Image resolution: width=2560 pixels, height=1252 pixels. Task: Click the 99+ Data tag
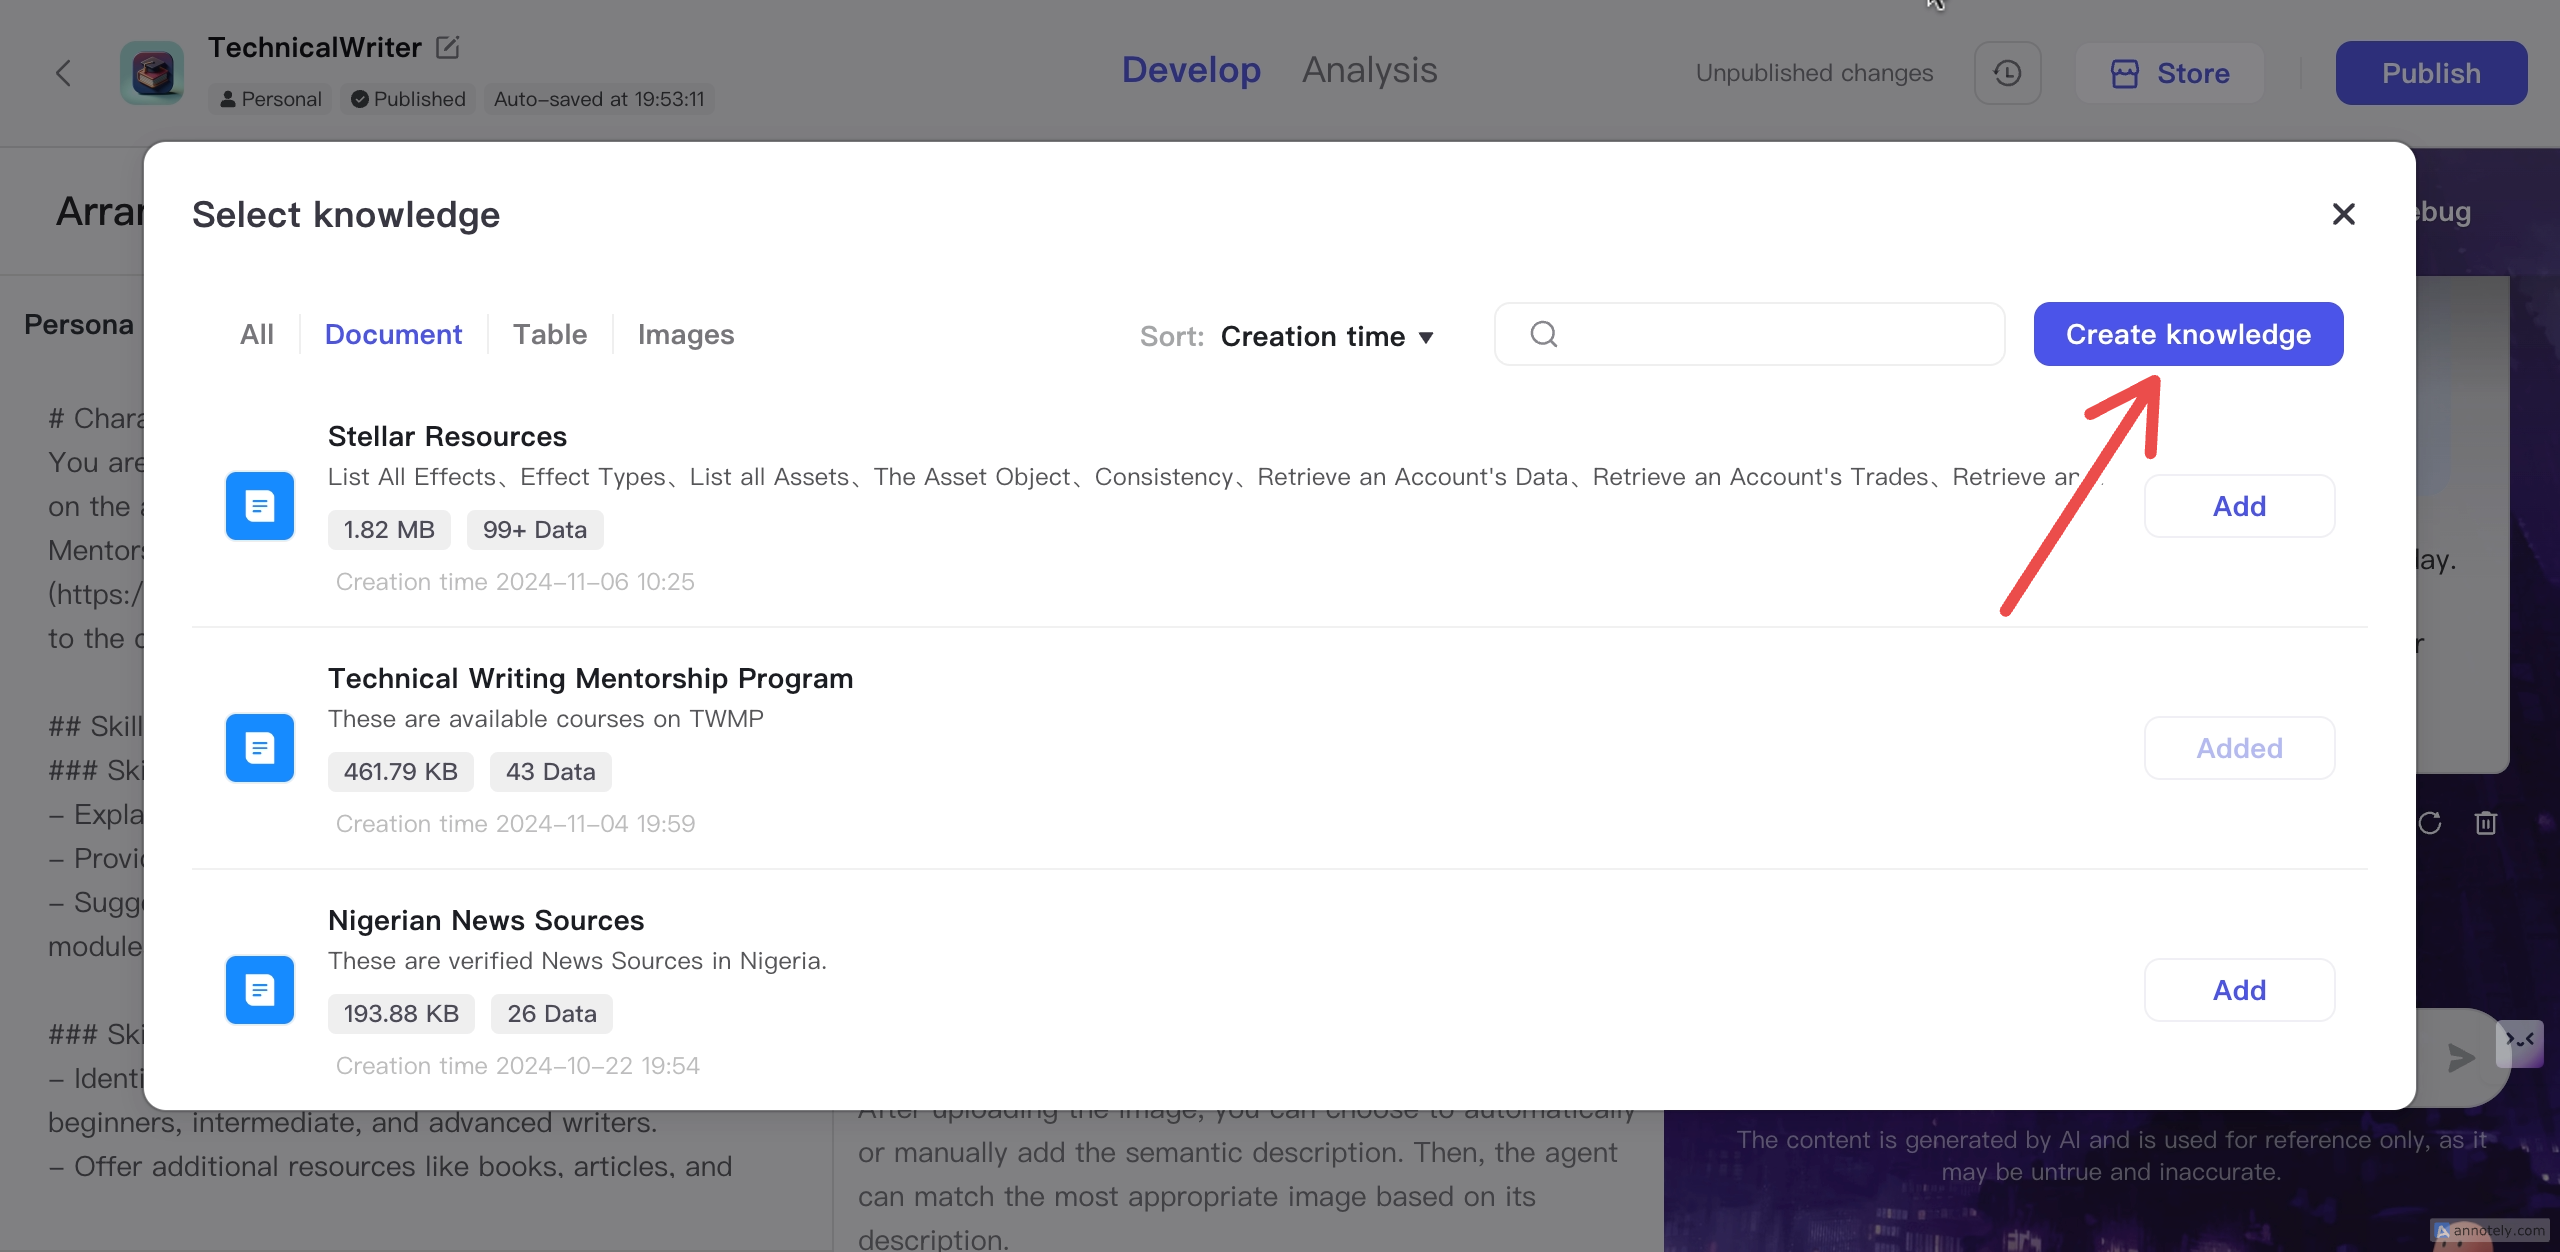pos(535,530)
